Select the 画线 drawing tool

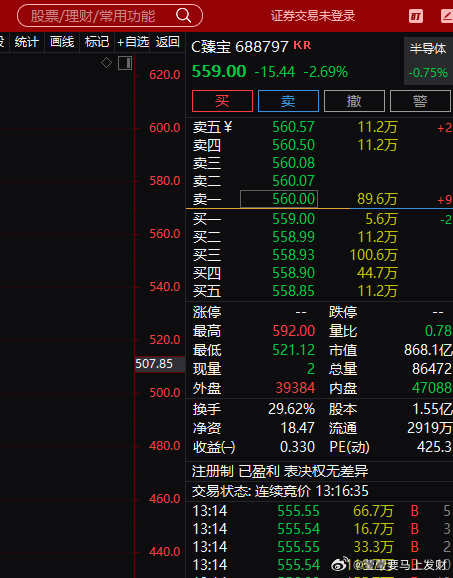pos(62,42)
